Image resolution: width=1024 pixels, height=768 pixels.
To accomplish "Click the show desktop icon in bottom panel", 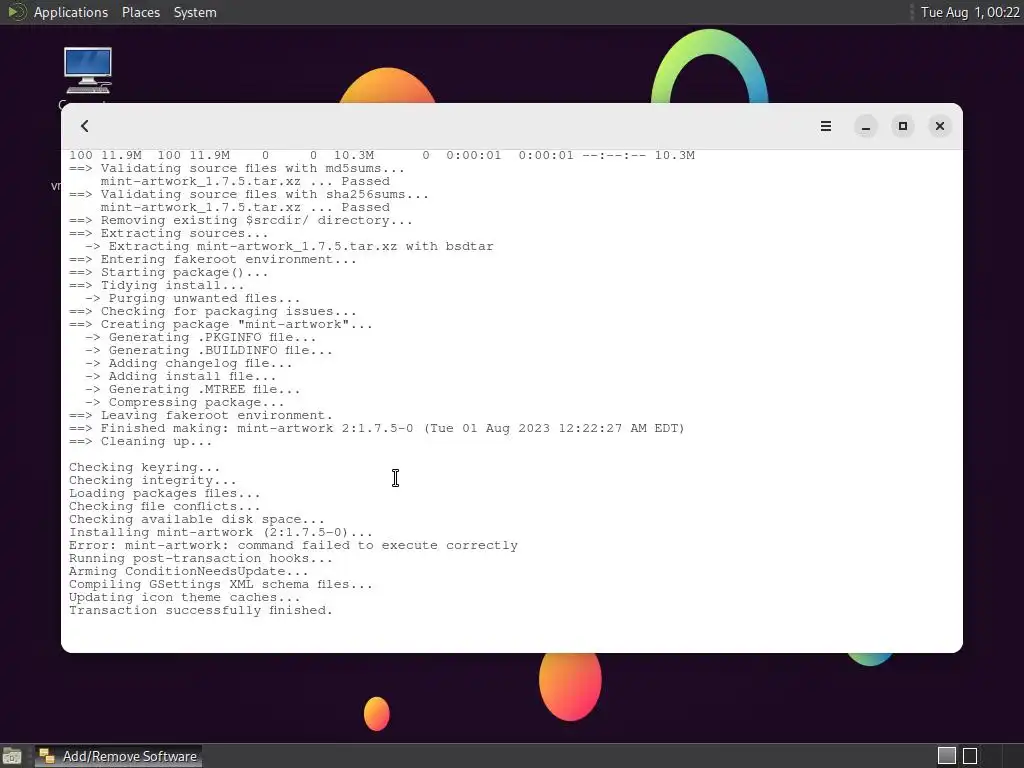I will click(12, 757).
